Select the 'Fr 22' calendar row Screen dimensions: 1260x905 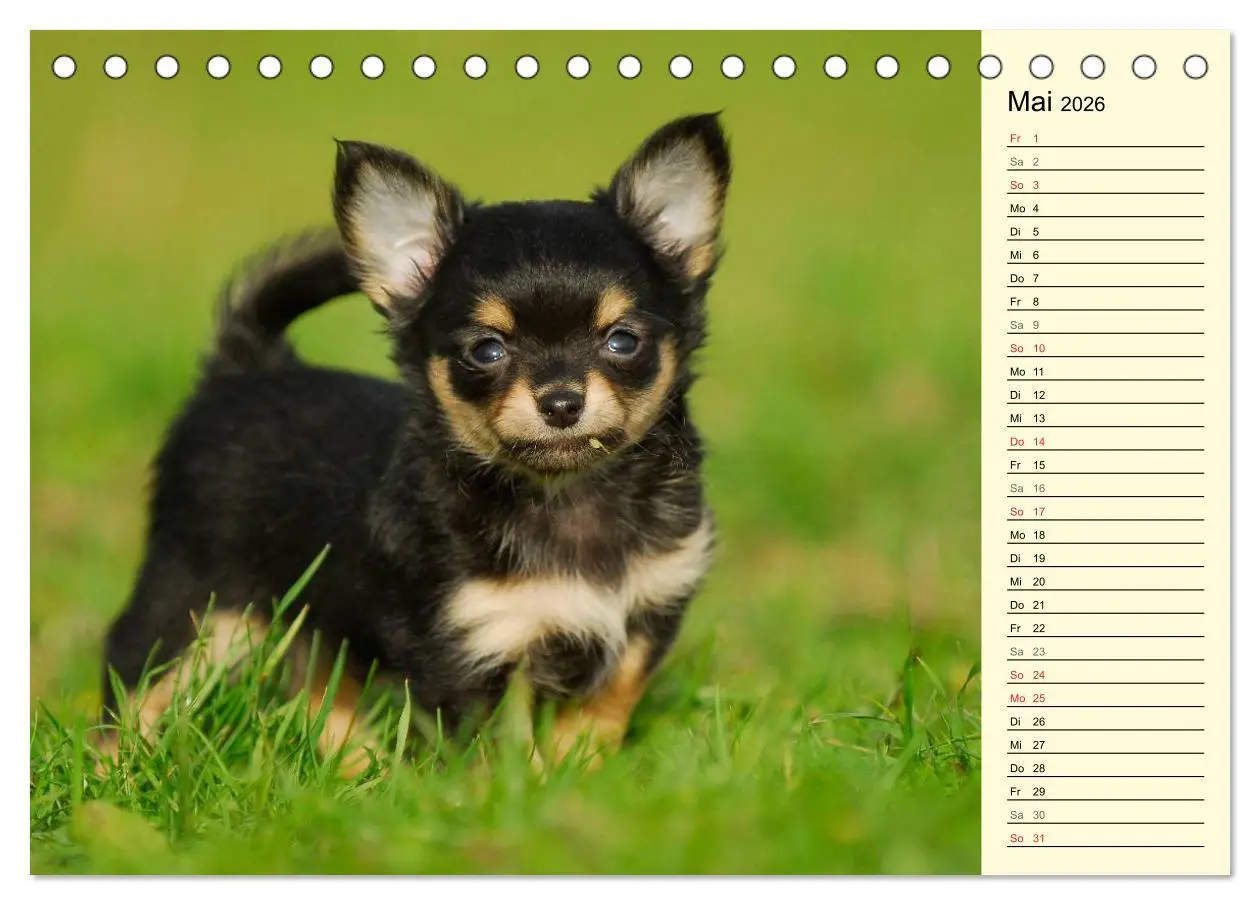(1105, 628)
